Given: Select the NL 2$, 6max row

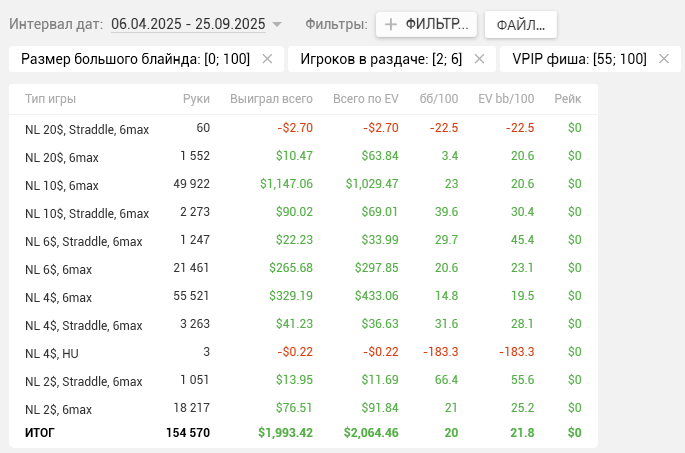Looking at the screenshot, I should pyautogui.click(x=58, y=409).
